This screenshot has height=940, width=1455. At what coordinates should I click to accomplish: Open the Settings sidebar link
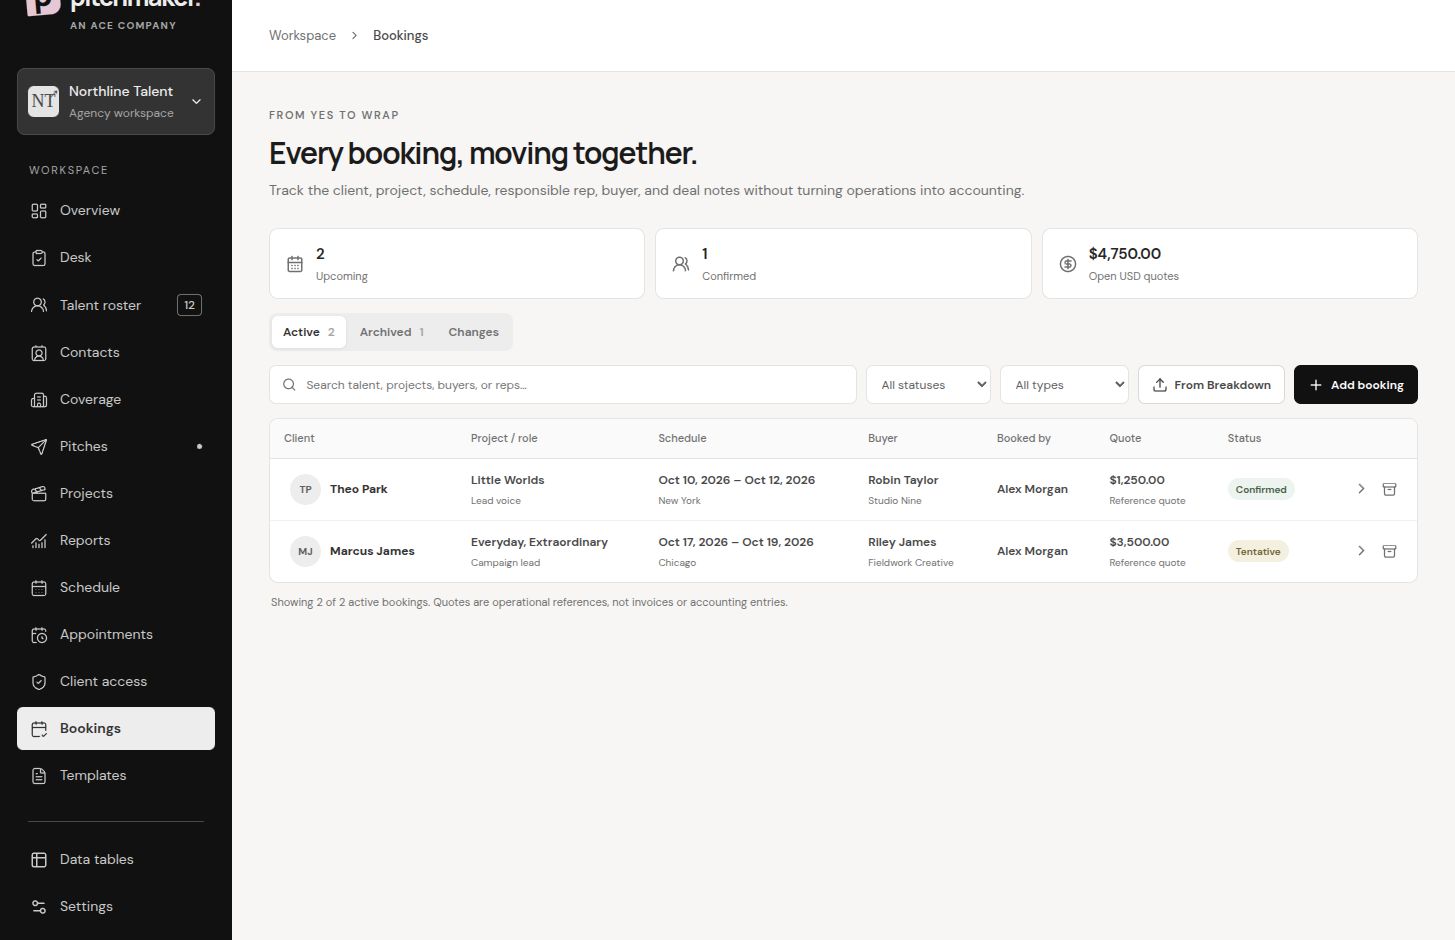pos(116,907)
